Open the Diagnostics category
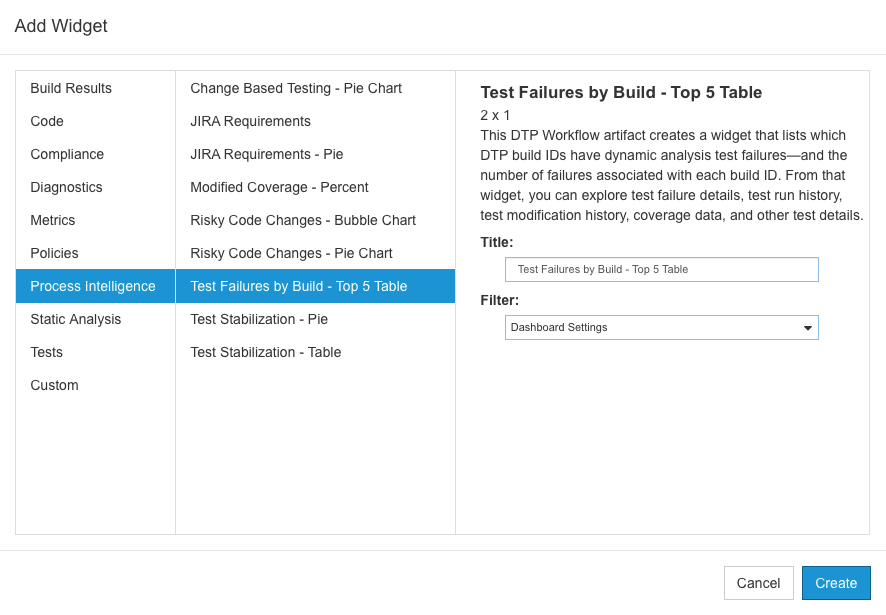The height and width of the screenshot is (615, 886). point(95,187)
